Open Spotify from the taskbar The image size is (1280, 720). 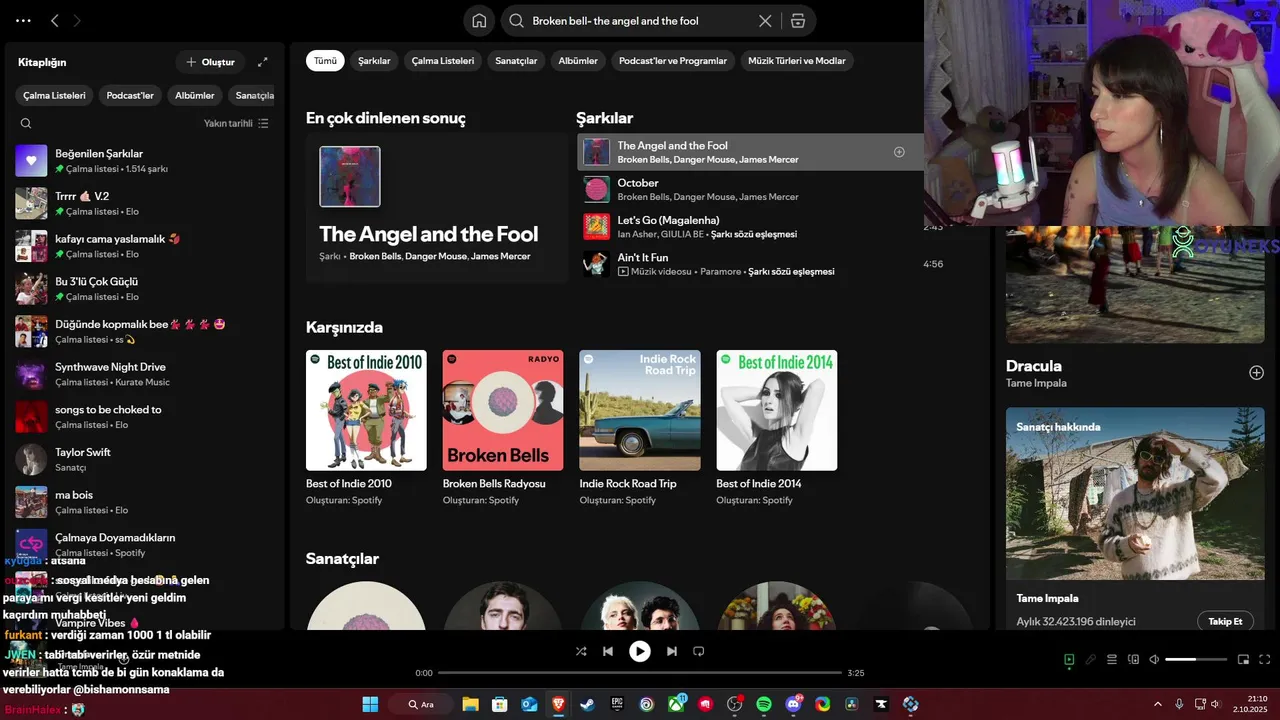click(x=764, y=704)
